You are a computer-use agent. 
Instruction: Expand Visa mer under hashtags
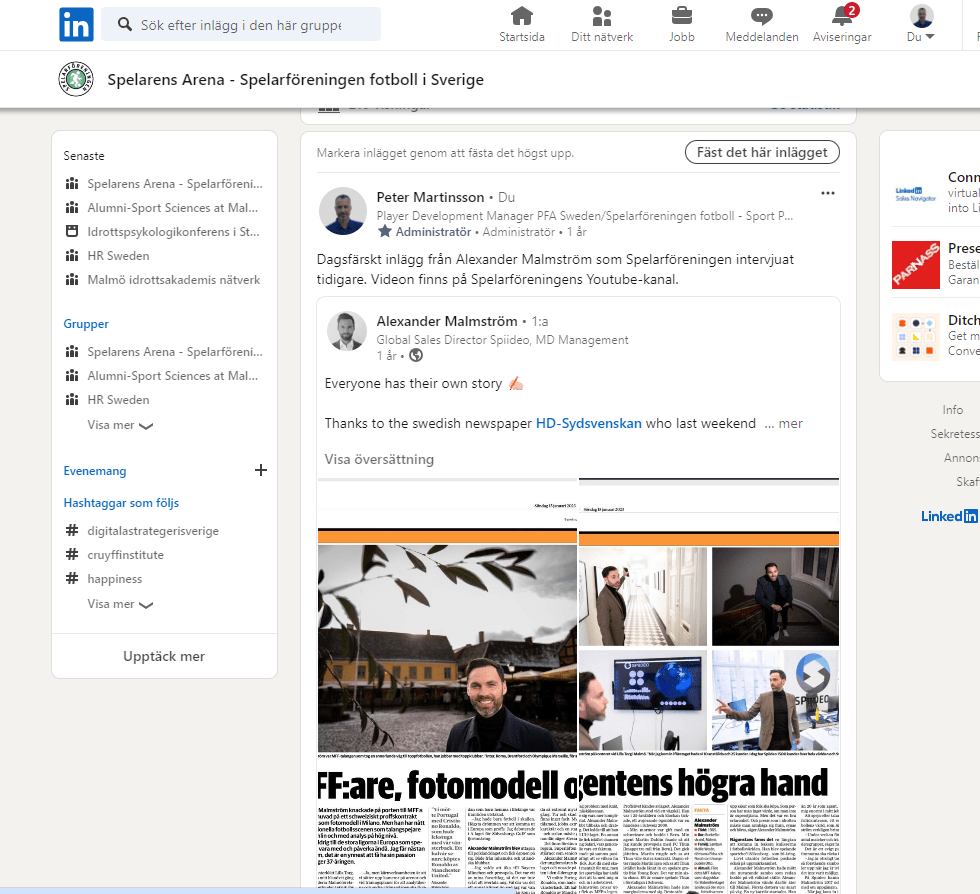pyautogui.click(x=120, y=604)
